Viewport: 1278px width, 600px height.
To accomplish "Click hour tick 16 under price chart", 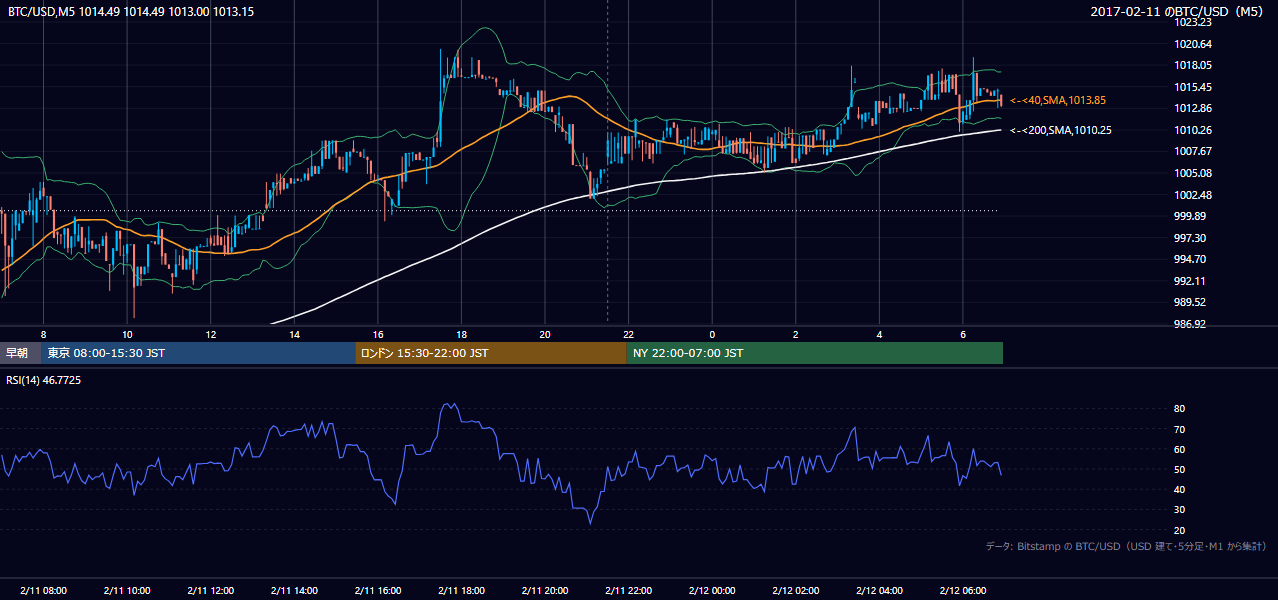I will point(377,334).
